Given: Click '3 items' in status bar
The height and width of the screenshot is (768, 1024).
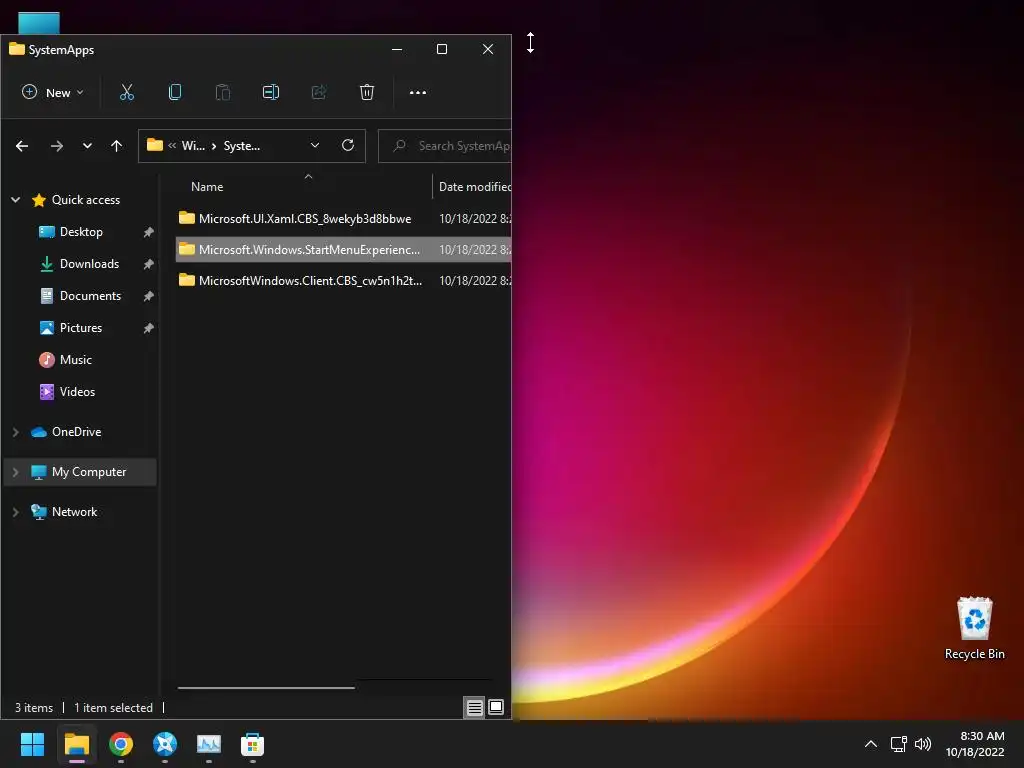Looking at the screenshot, I should point(34,708).
